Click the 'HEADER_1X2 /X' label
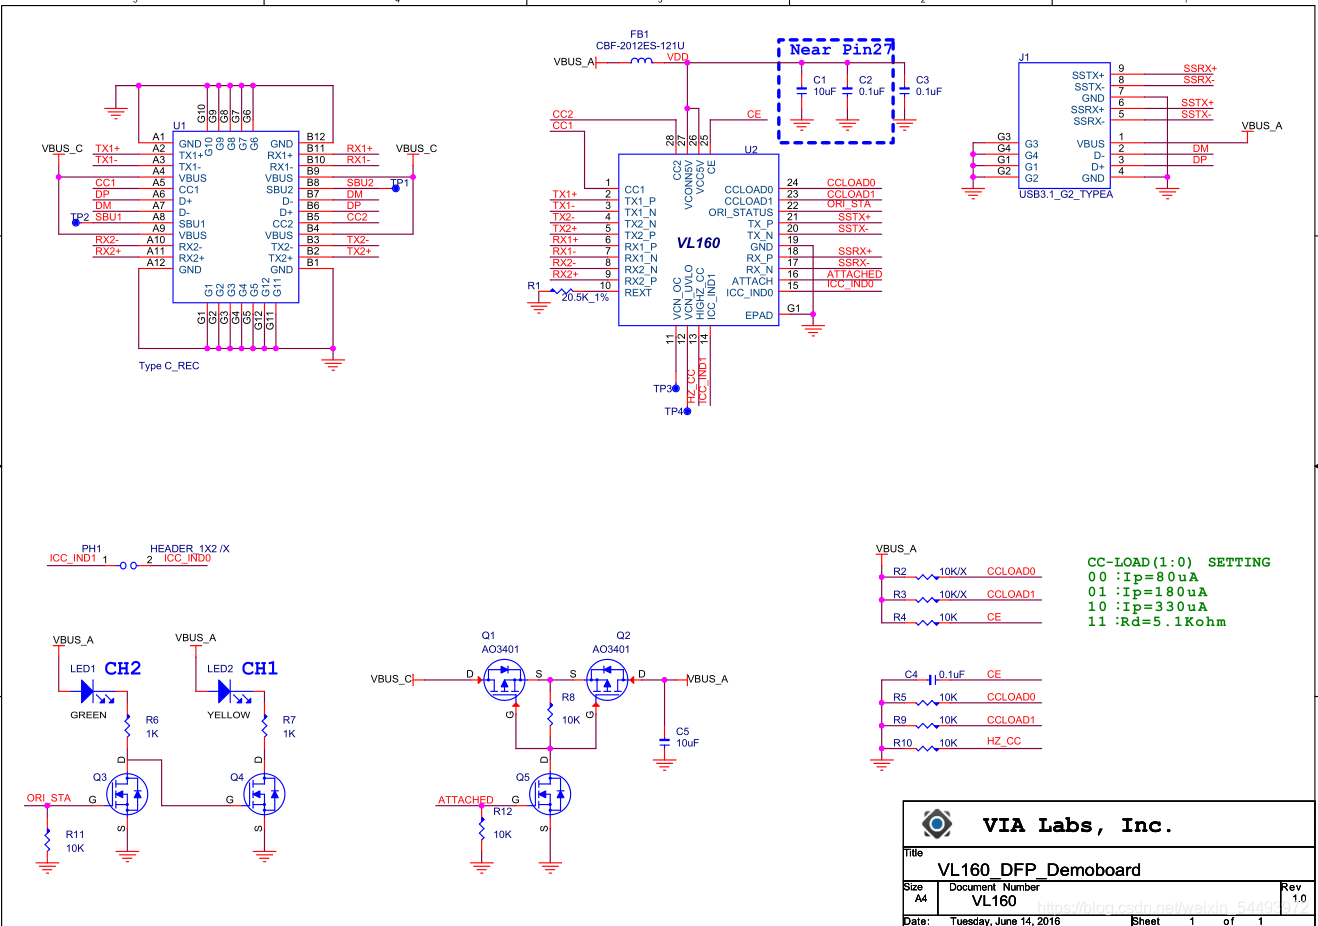The width and height of the screenshot is (1318, 926). click(190, 548)
